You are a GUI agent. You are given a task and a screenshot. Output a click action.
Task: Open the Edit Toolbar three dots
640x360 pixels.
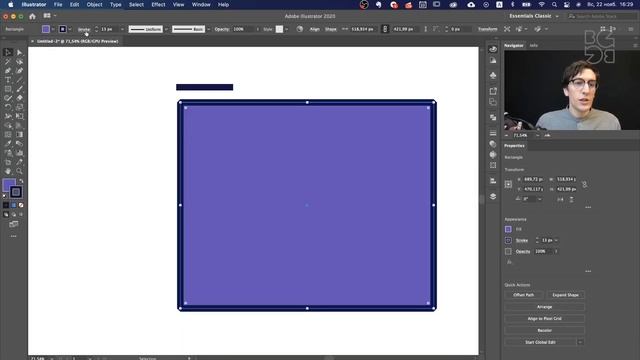tap(13, 236)
